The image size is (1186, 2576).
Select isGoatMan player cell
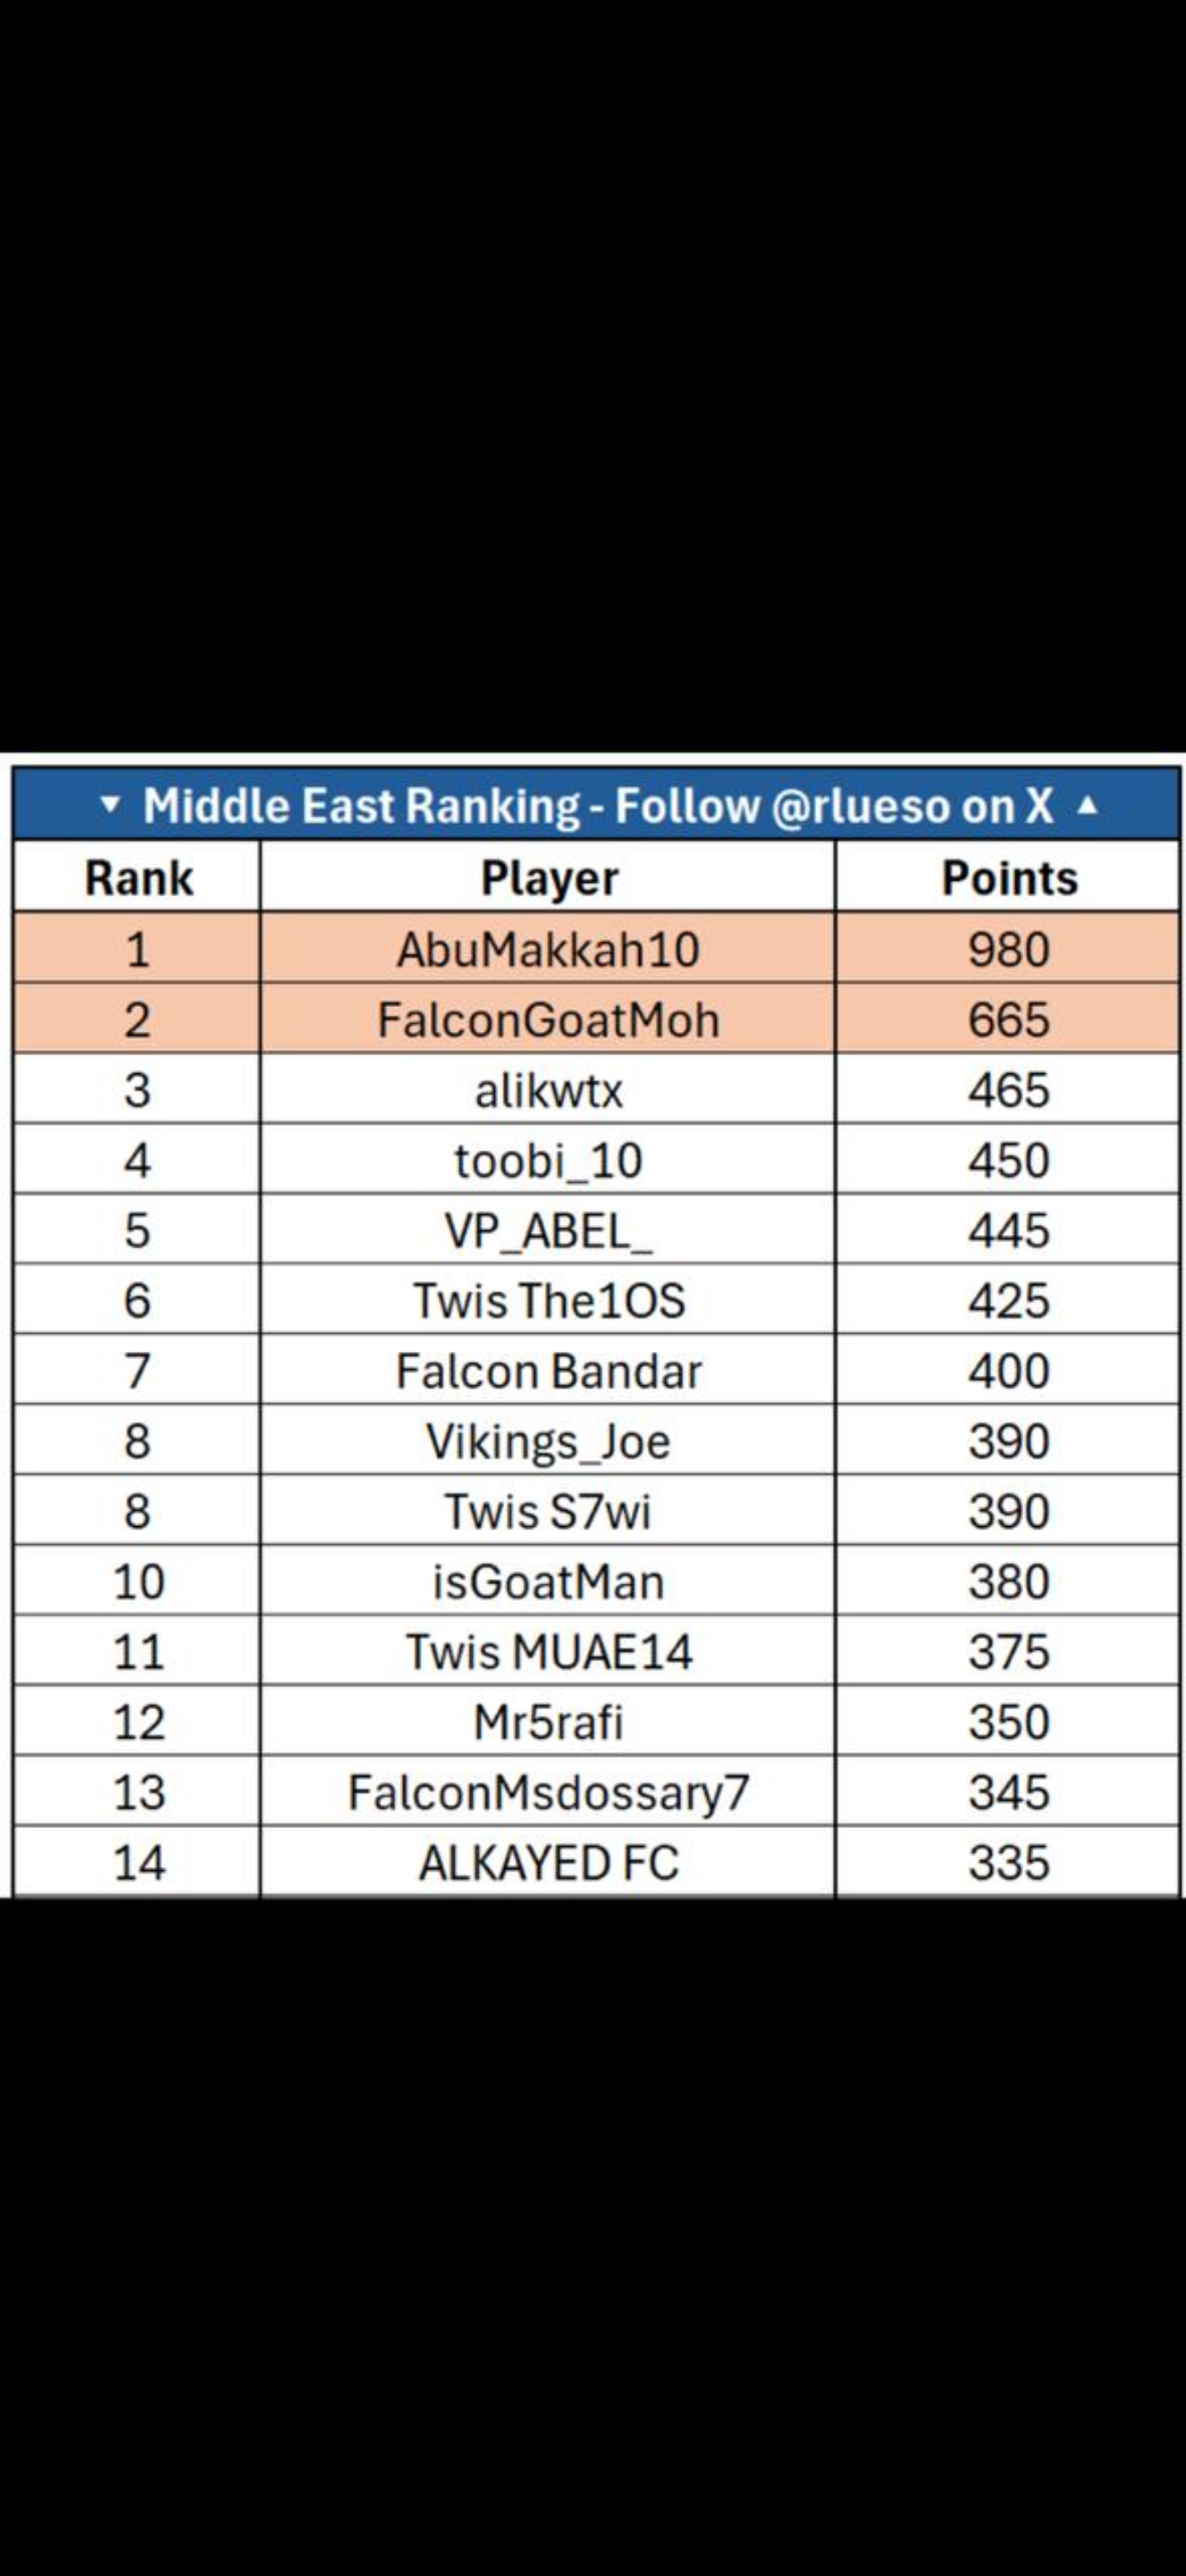548,1581
